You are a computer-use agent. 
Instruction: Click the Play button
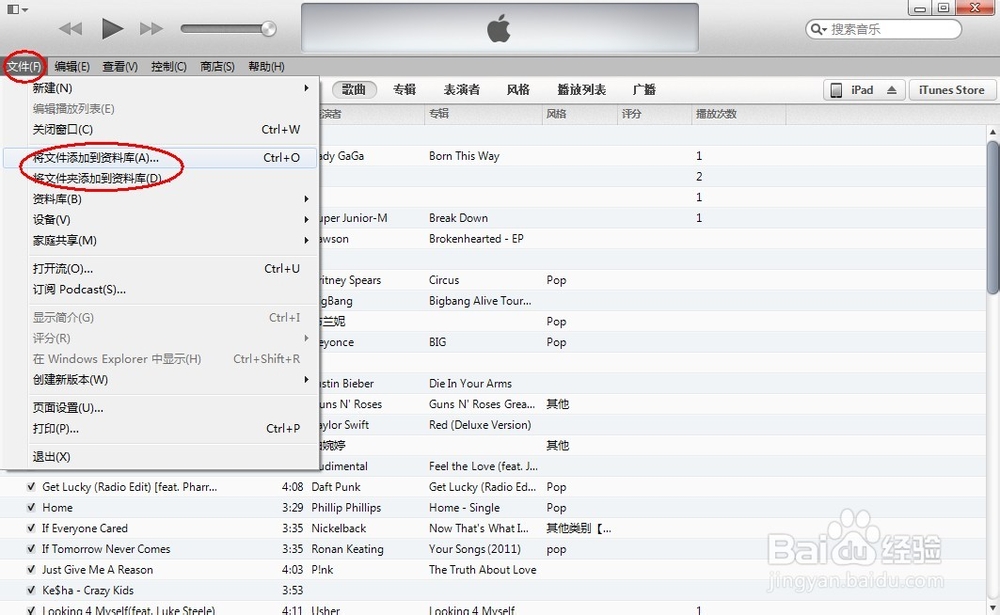click(112, 29)
